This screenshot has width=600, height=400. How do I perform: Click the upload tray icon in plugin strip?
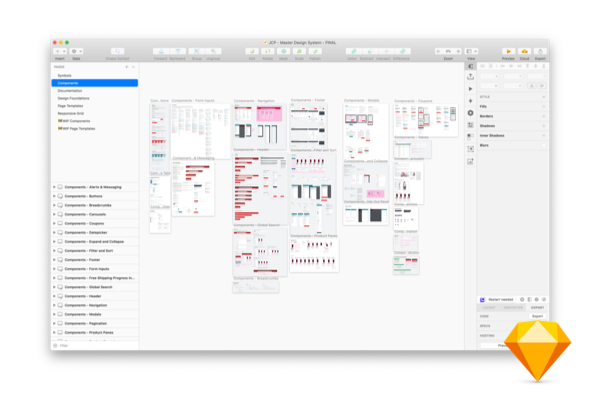471,77
